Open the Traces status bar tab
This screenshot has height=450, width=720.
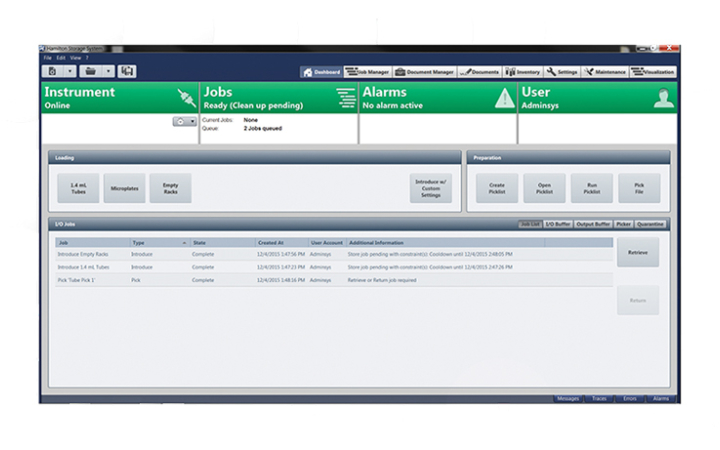[599, 399]
